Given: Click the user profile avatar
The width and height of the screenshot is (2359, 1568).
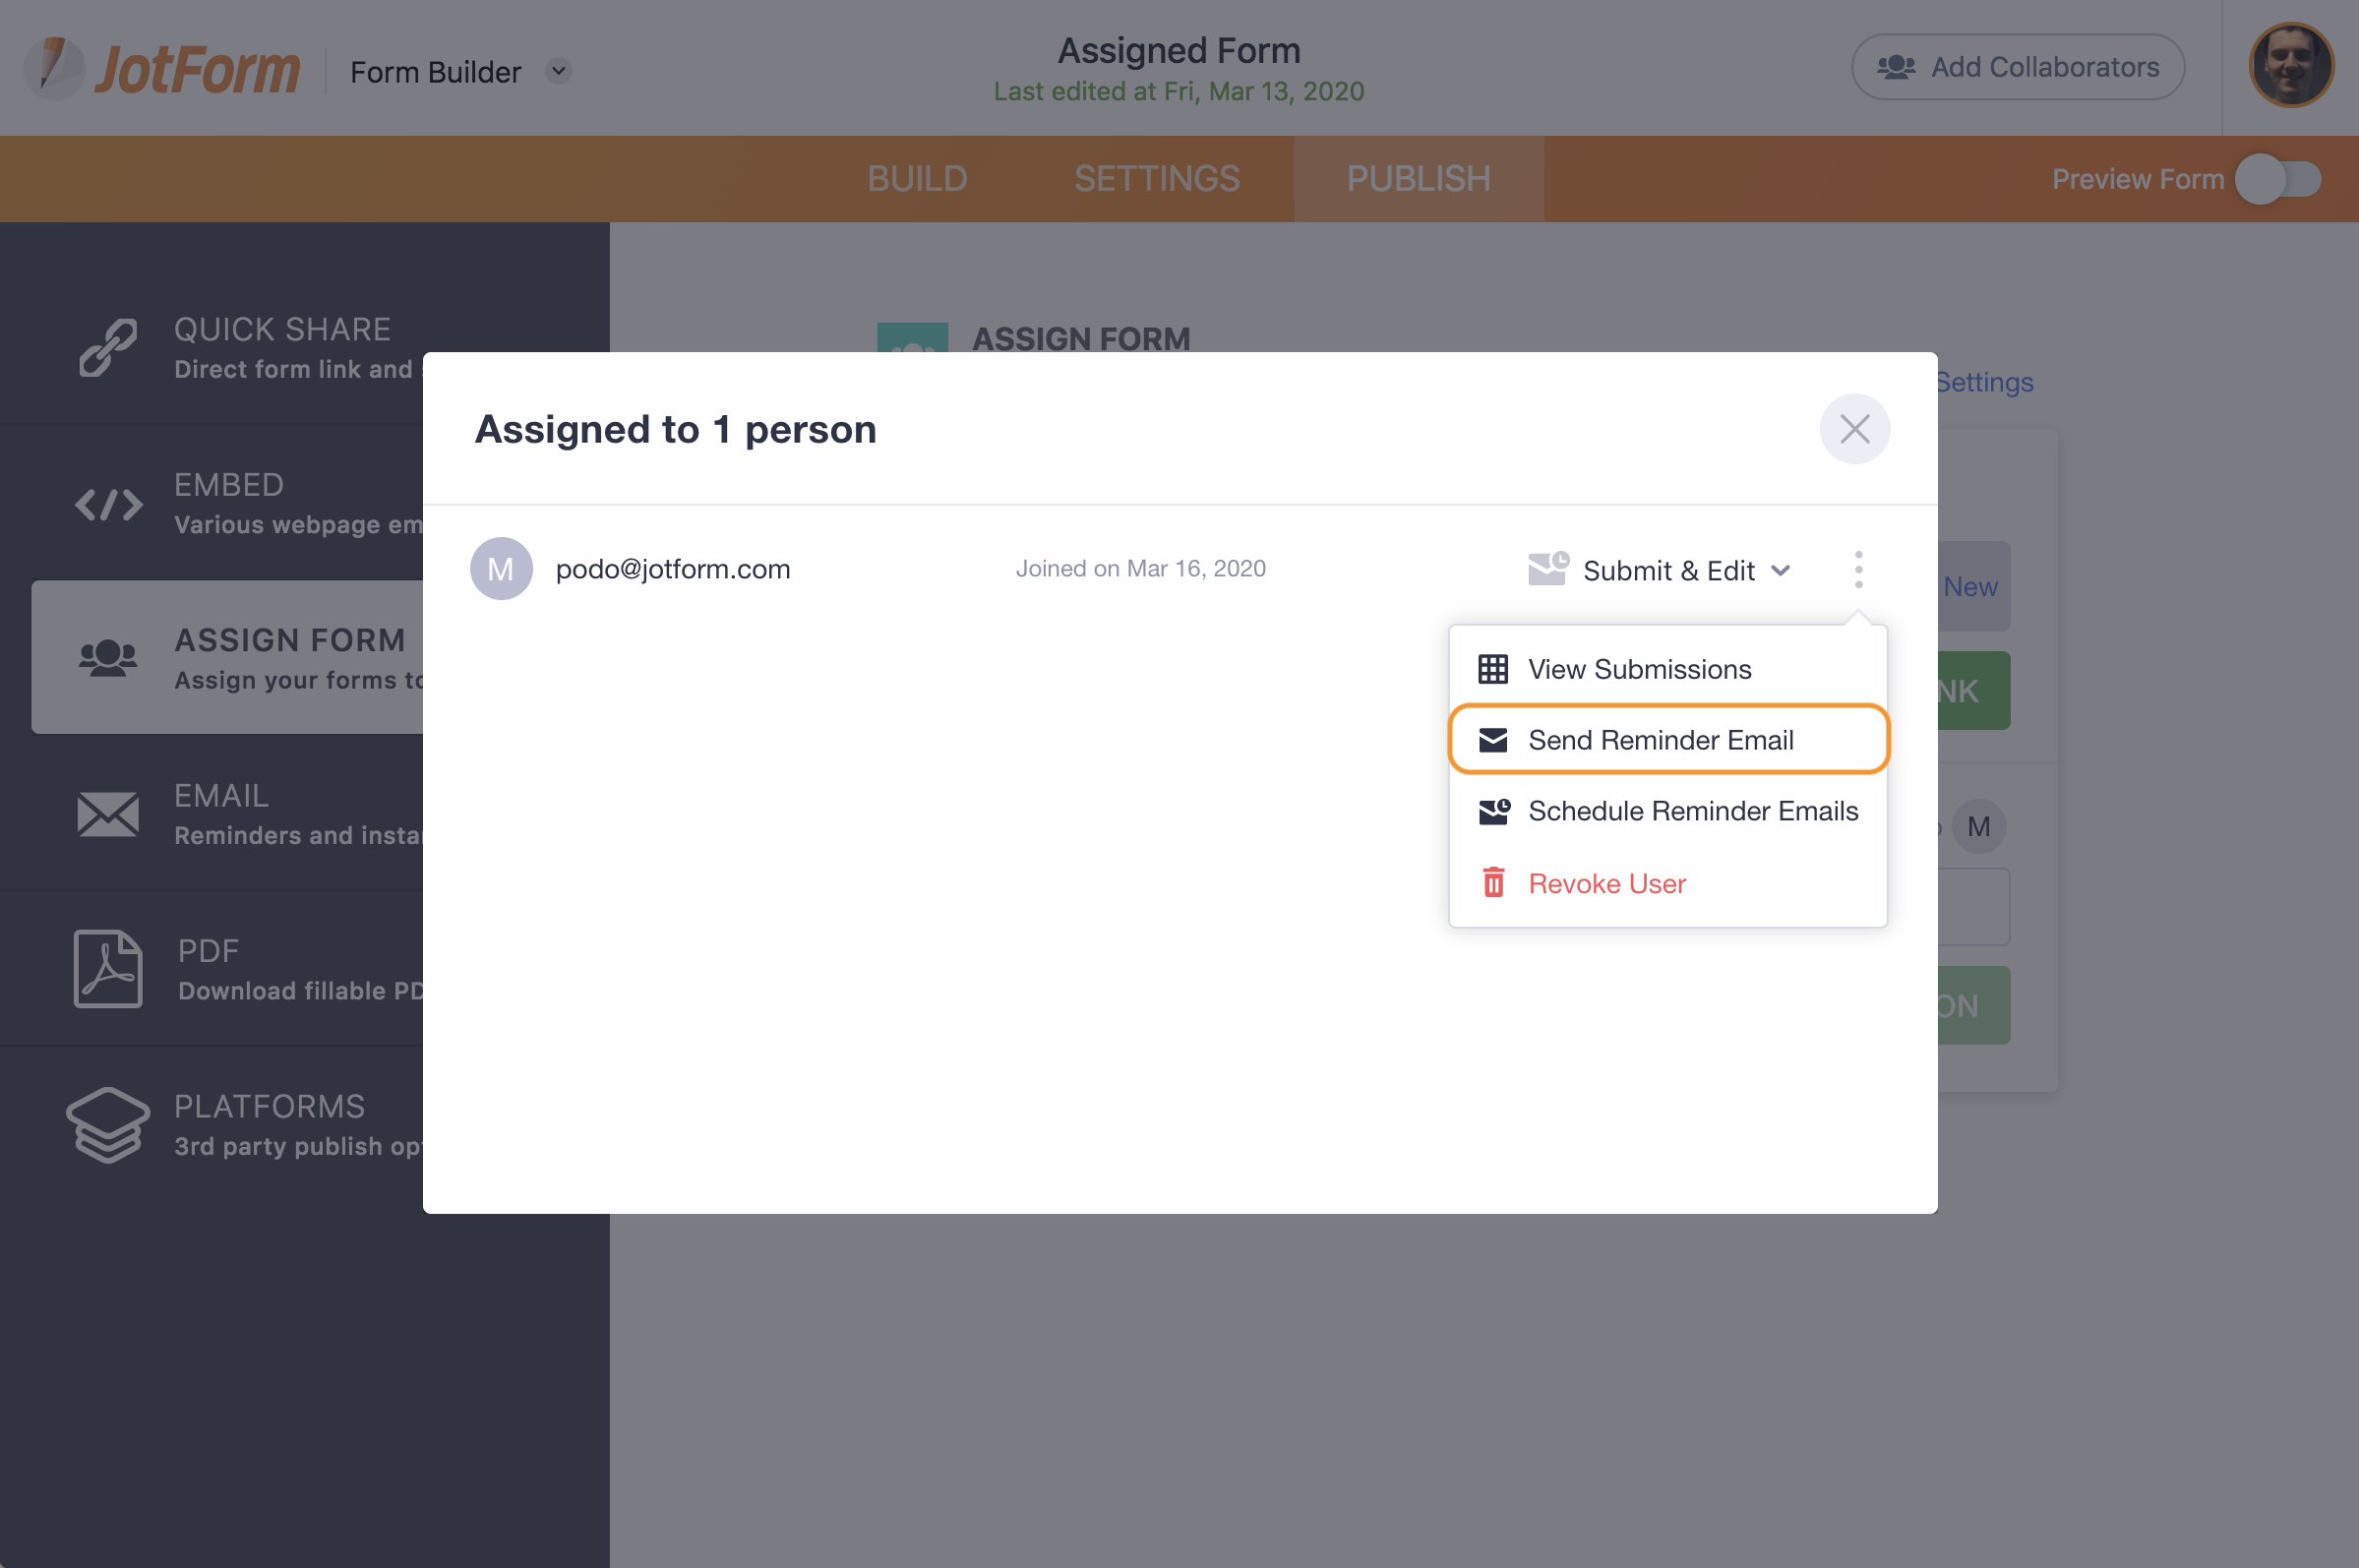Looking at the screenshot, I should point(2291,65).
